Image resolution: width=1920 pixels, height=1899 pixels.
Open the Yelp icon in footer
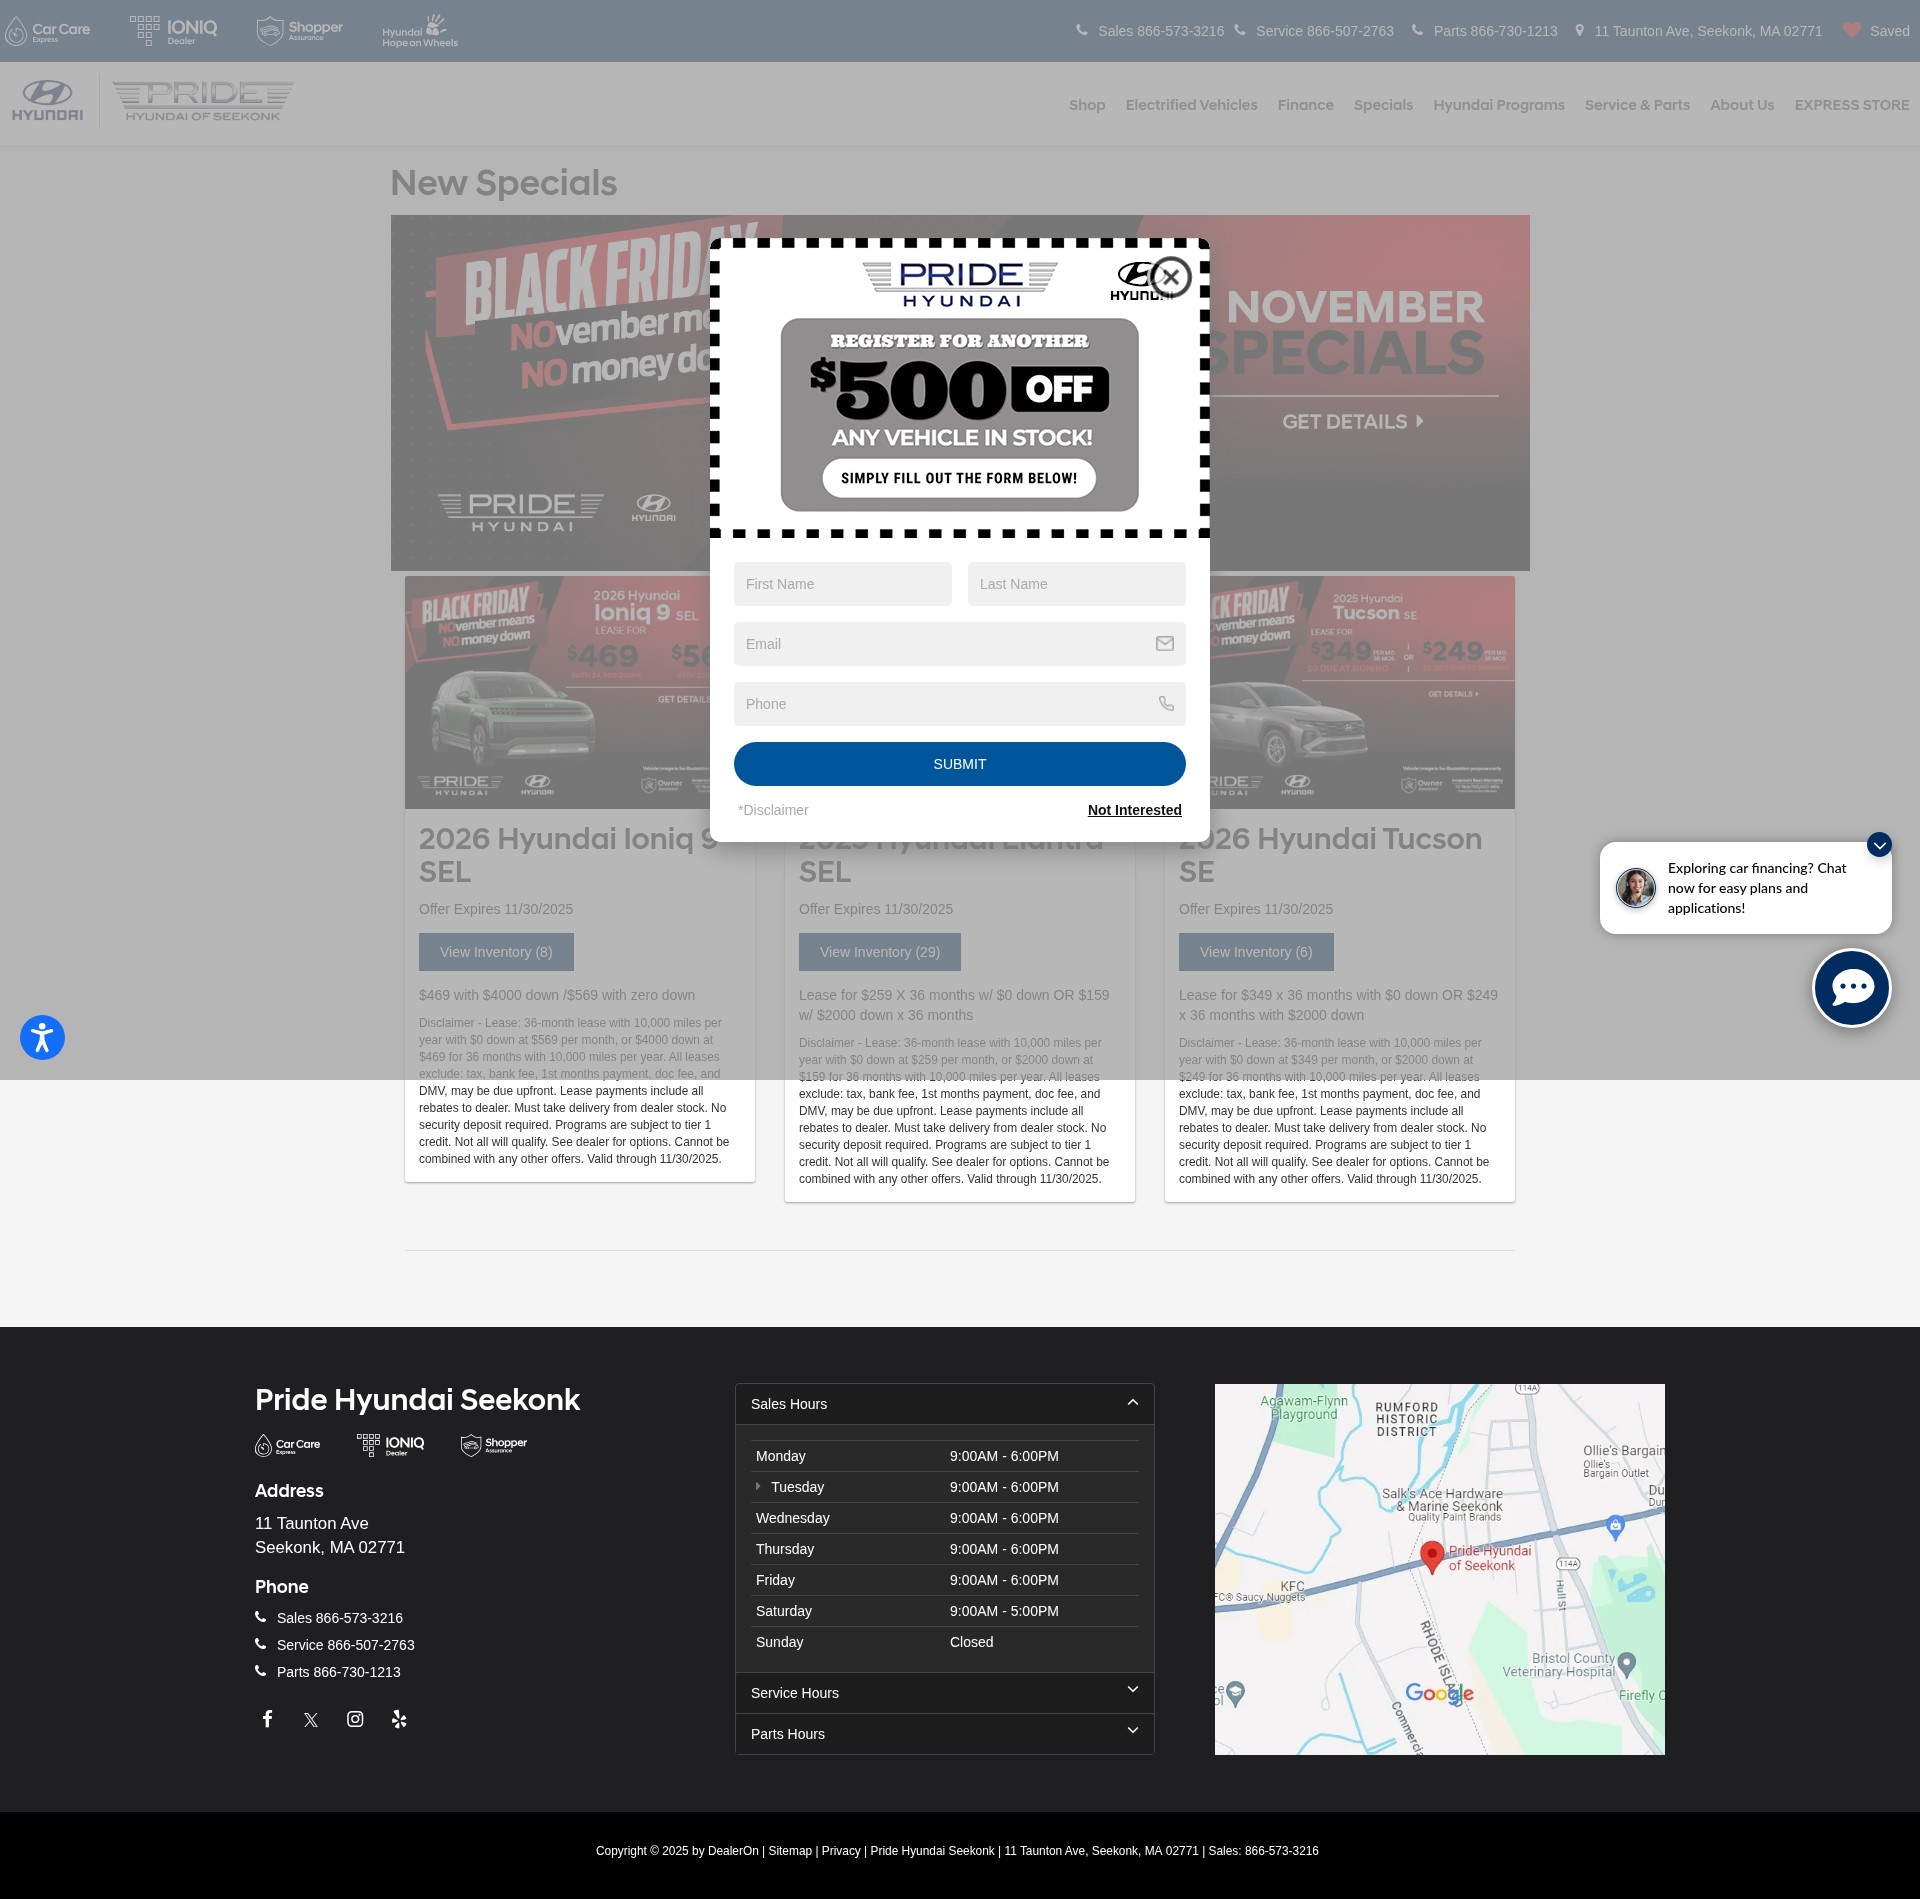tap(399, 1719)
